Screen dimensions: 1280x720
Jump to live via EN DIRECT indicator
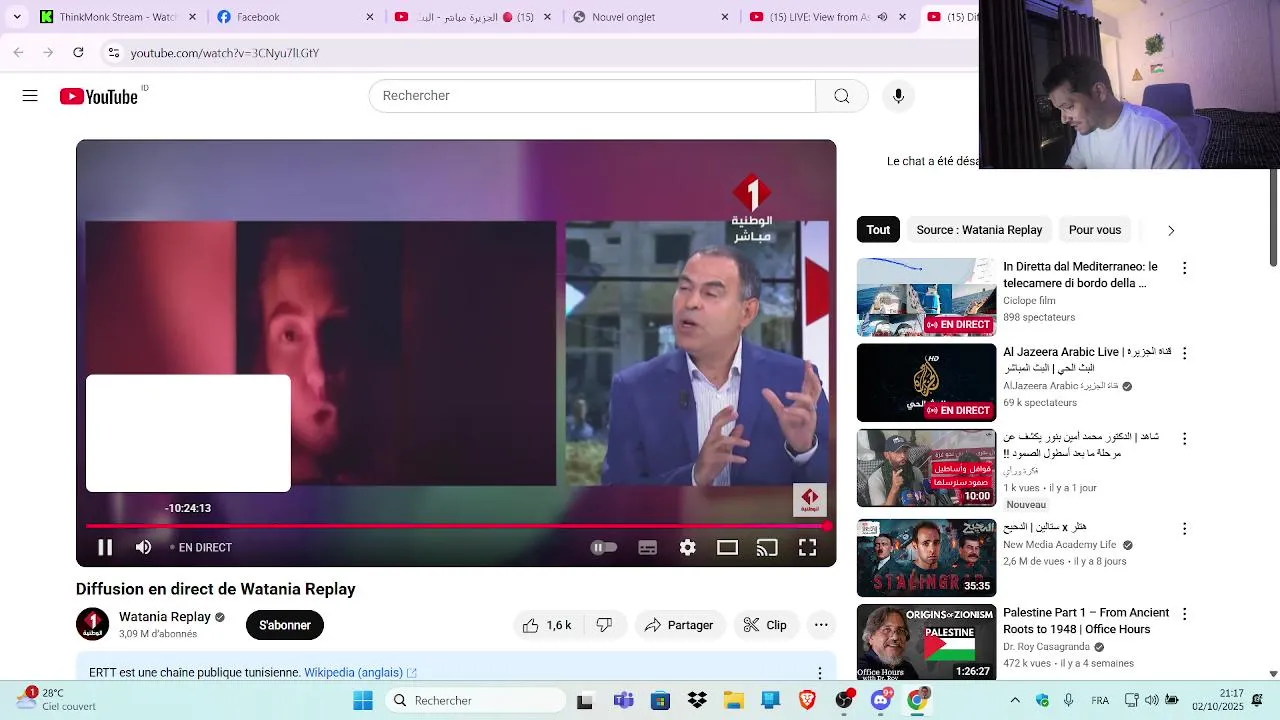point(201,548)
